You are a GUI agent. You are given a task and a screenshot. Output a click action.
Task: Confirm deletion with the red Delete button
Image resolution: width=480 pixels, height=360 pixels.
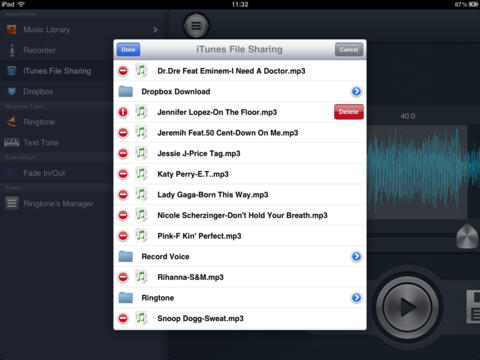[349, 112]
